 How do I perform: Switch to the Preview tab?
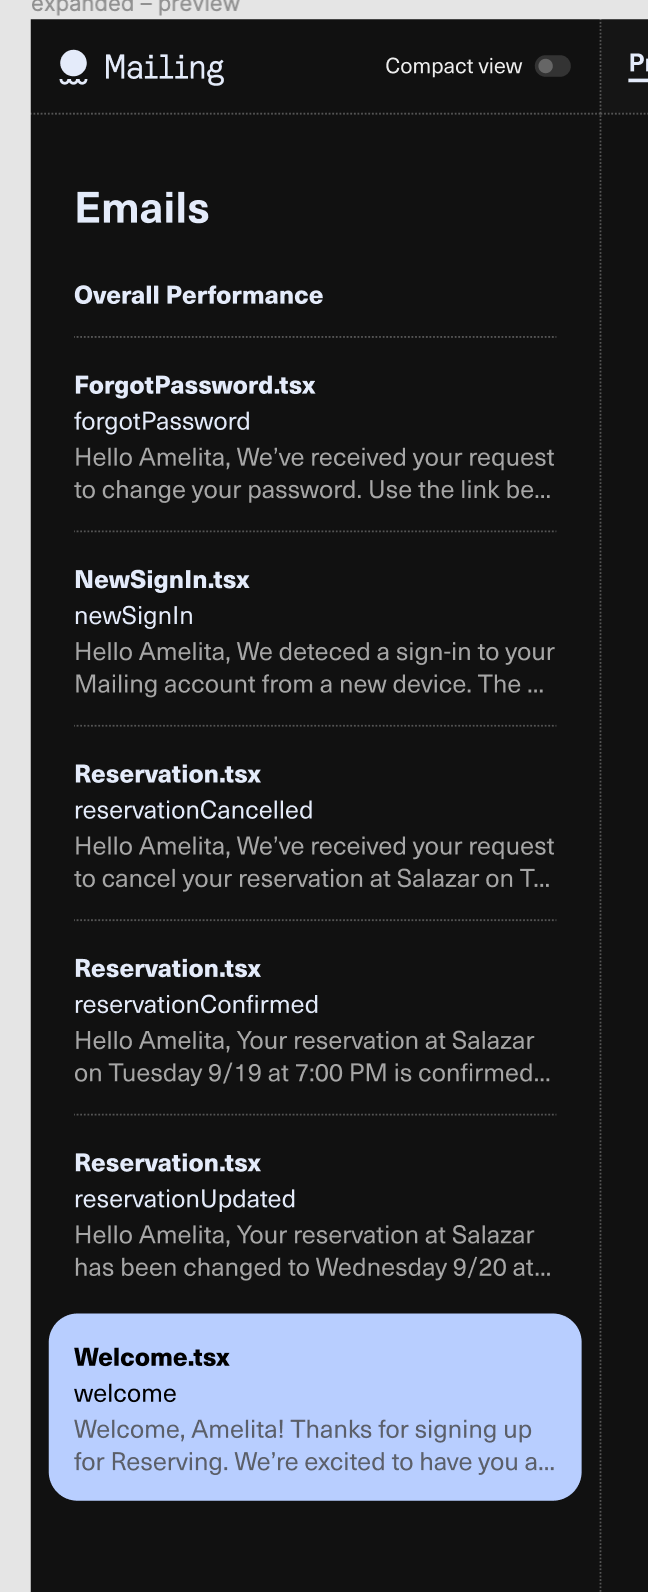641,61
